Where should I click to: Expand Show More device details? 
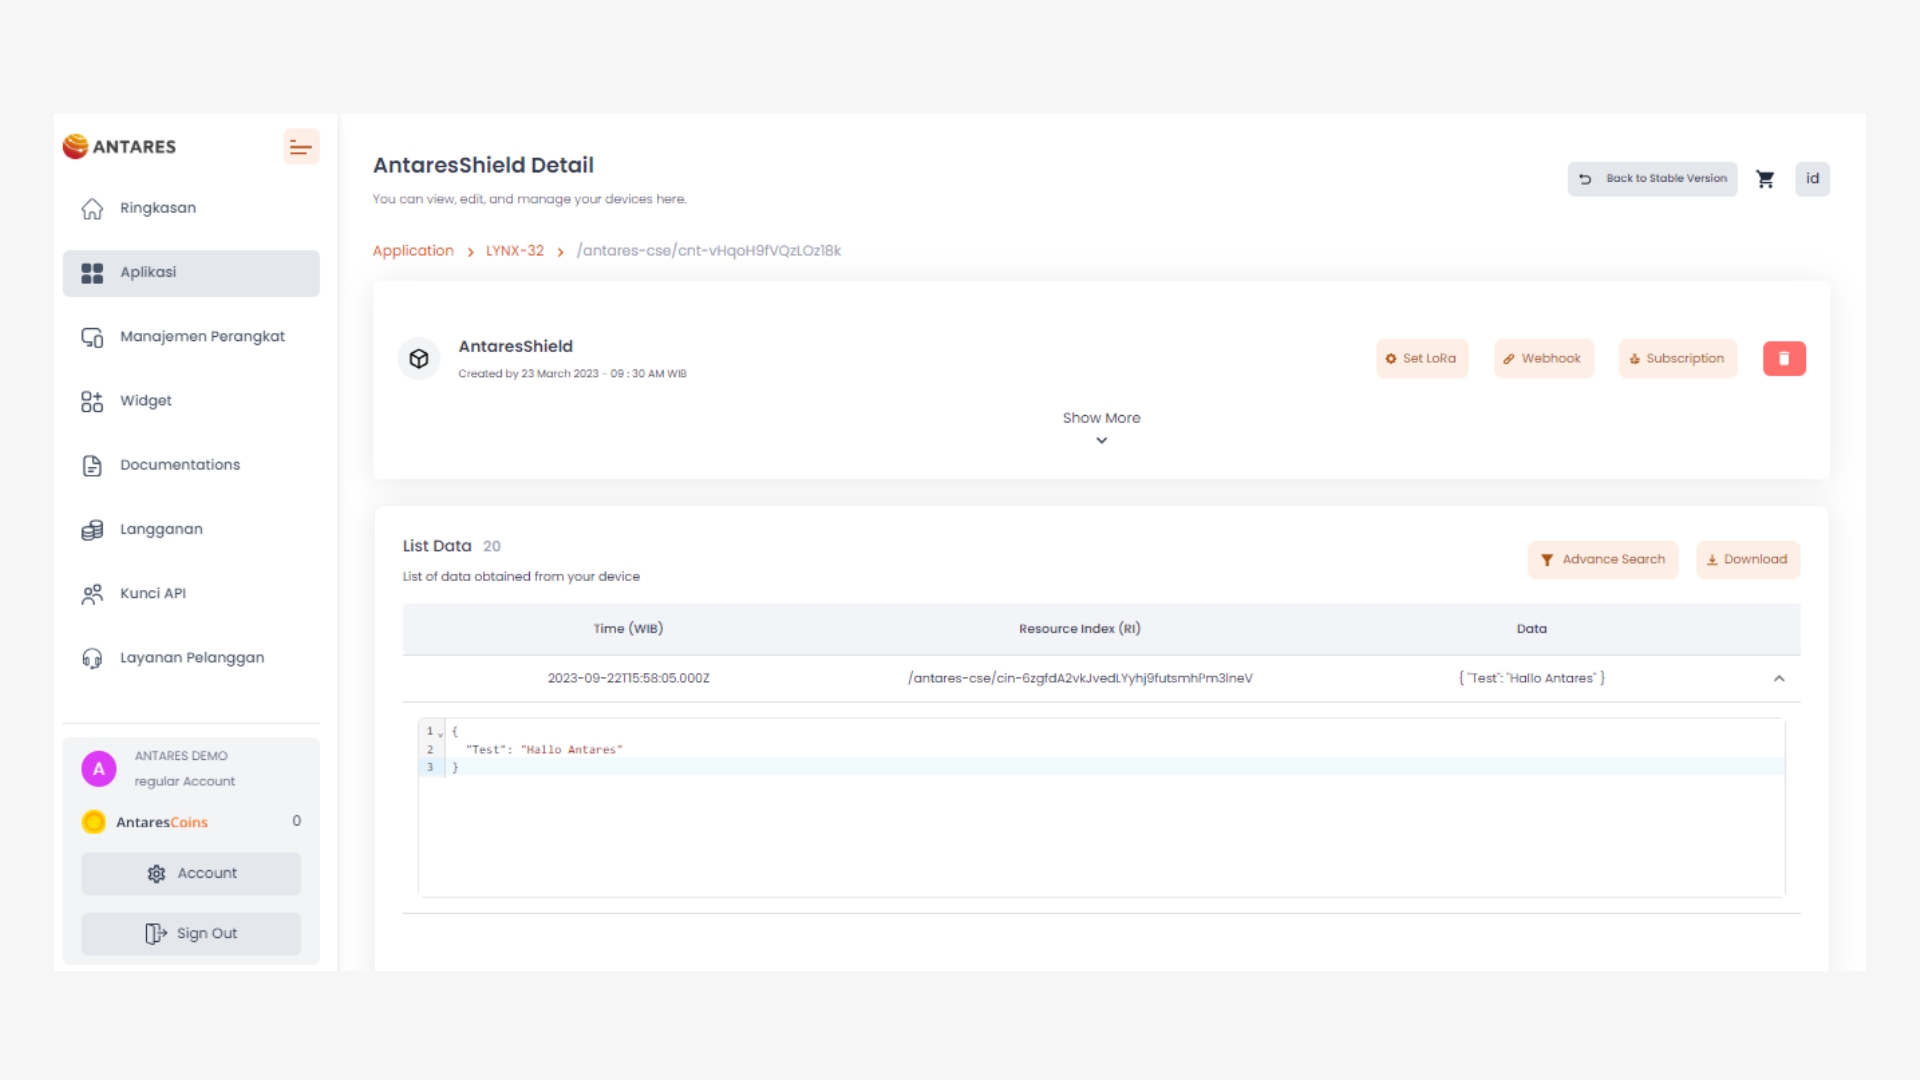[1101, 428]
